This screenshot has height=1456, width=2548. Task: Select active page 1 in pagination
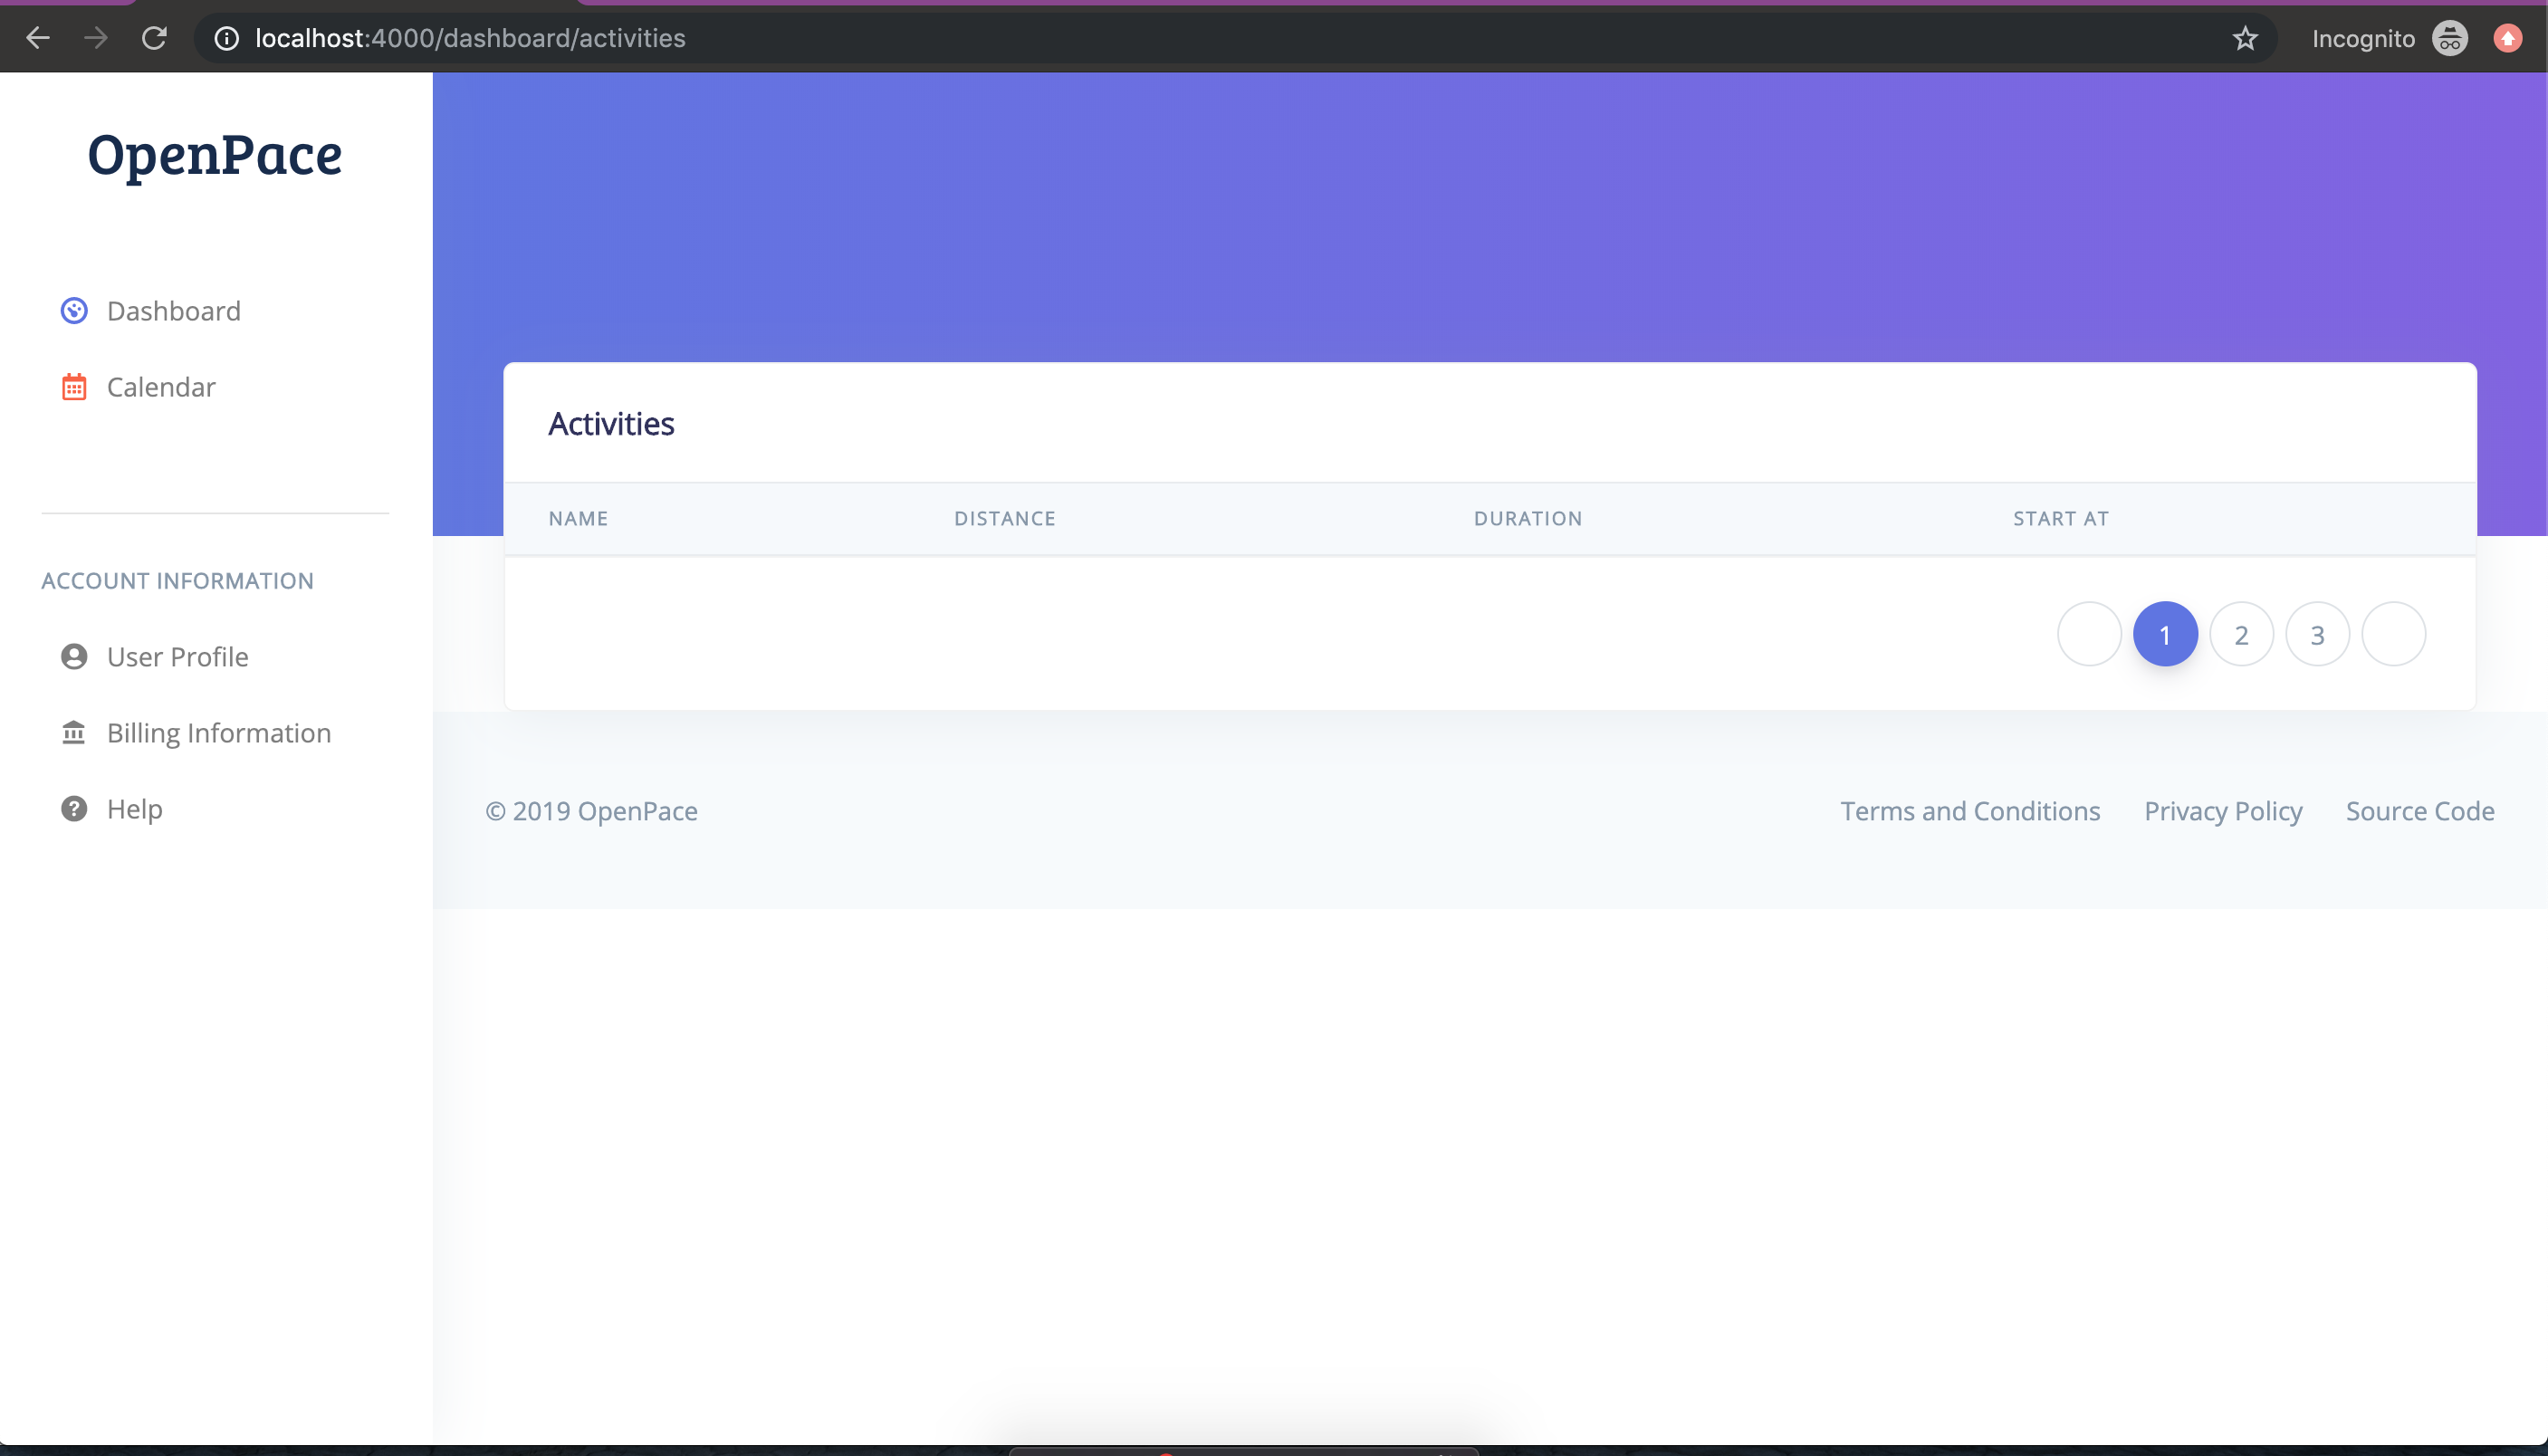2165,635
